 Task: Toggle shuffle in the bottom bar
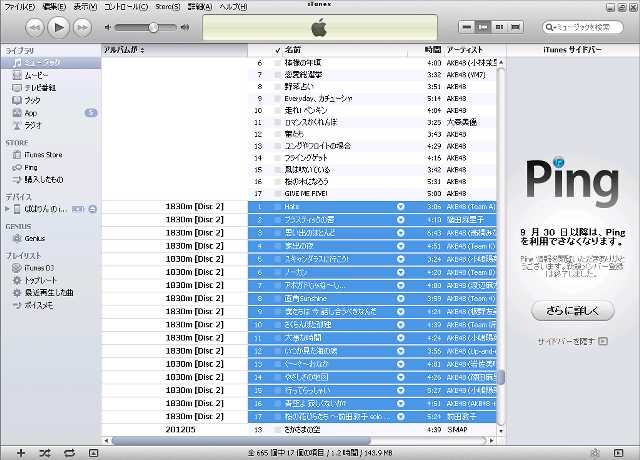(x=45, y=453)
